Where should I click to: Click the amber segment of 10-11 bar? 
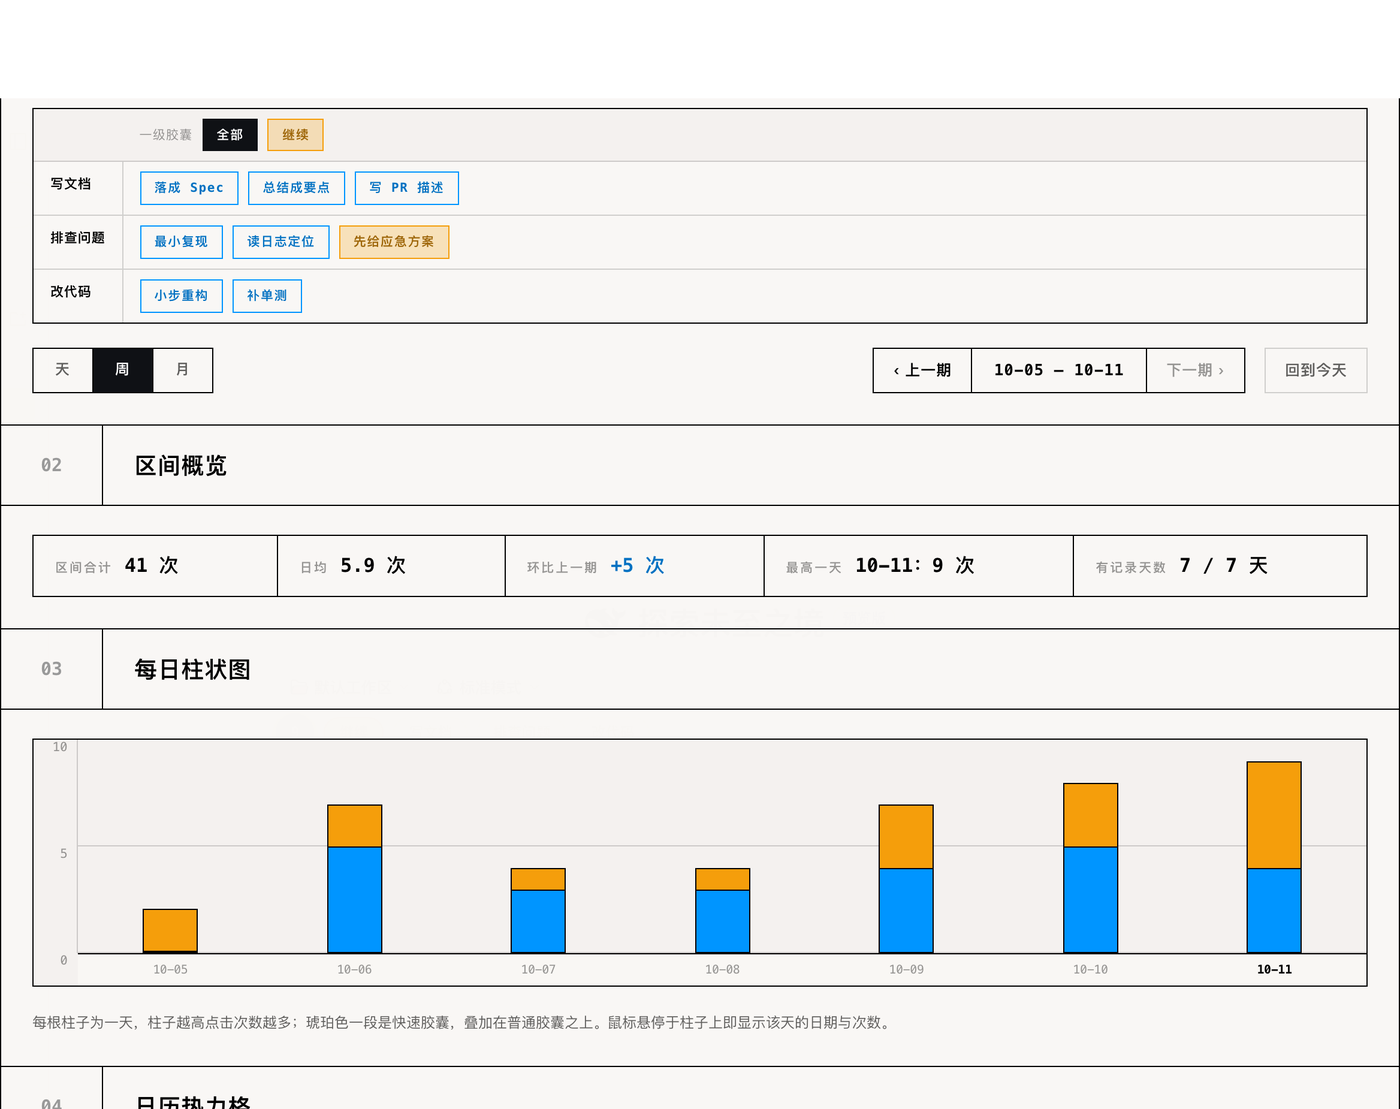[x=1274, y=815]
